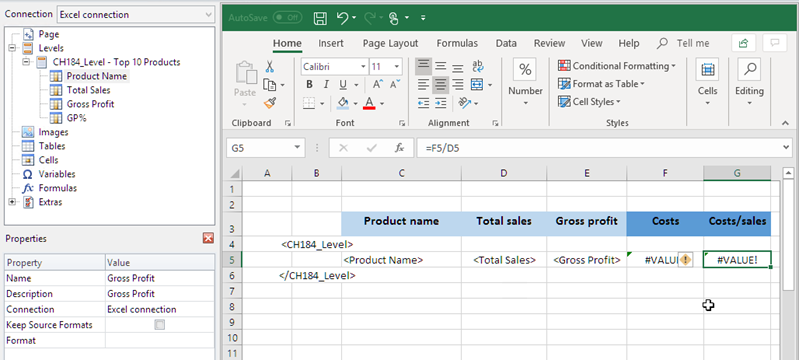Apply Bottom Align to the cell
799x360 pixels.
tap(458, 66)
